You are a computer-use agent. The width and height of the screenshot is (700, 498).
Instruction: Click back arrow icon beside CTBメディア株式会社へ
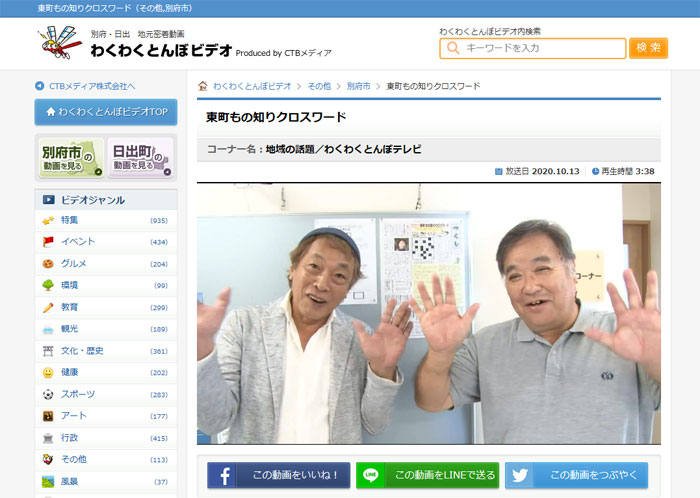[39, 86]
